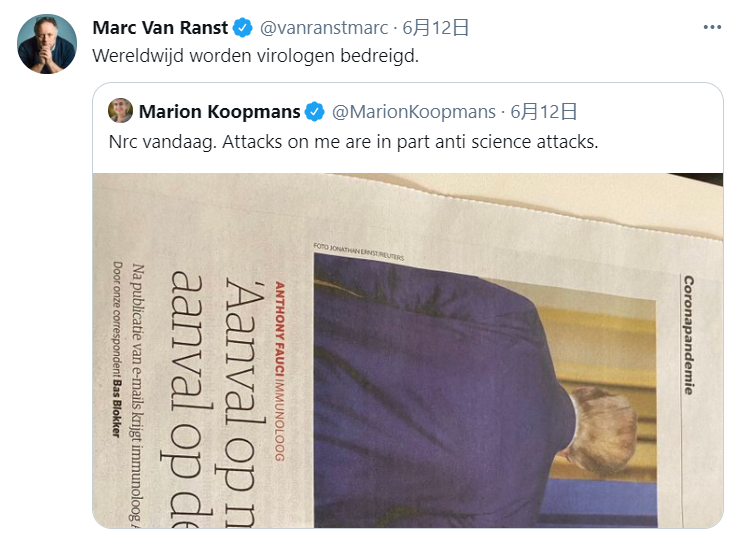The height and width of the screenshot is (537, 740).
Task: Open the quoted tweet 'Nrc vandaag. Attacks on me'
Action: click(353, 142)
